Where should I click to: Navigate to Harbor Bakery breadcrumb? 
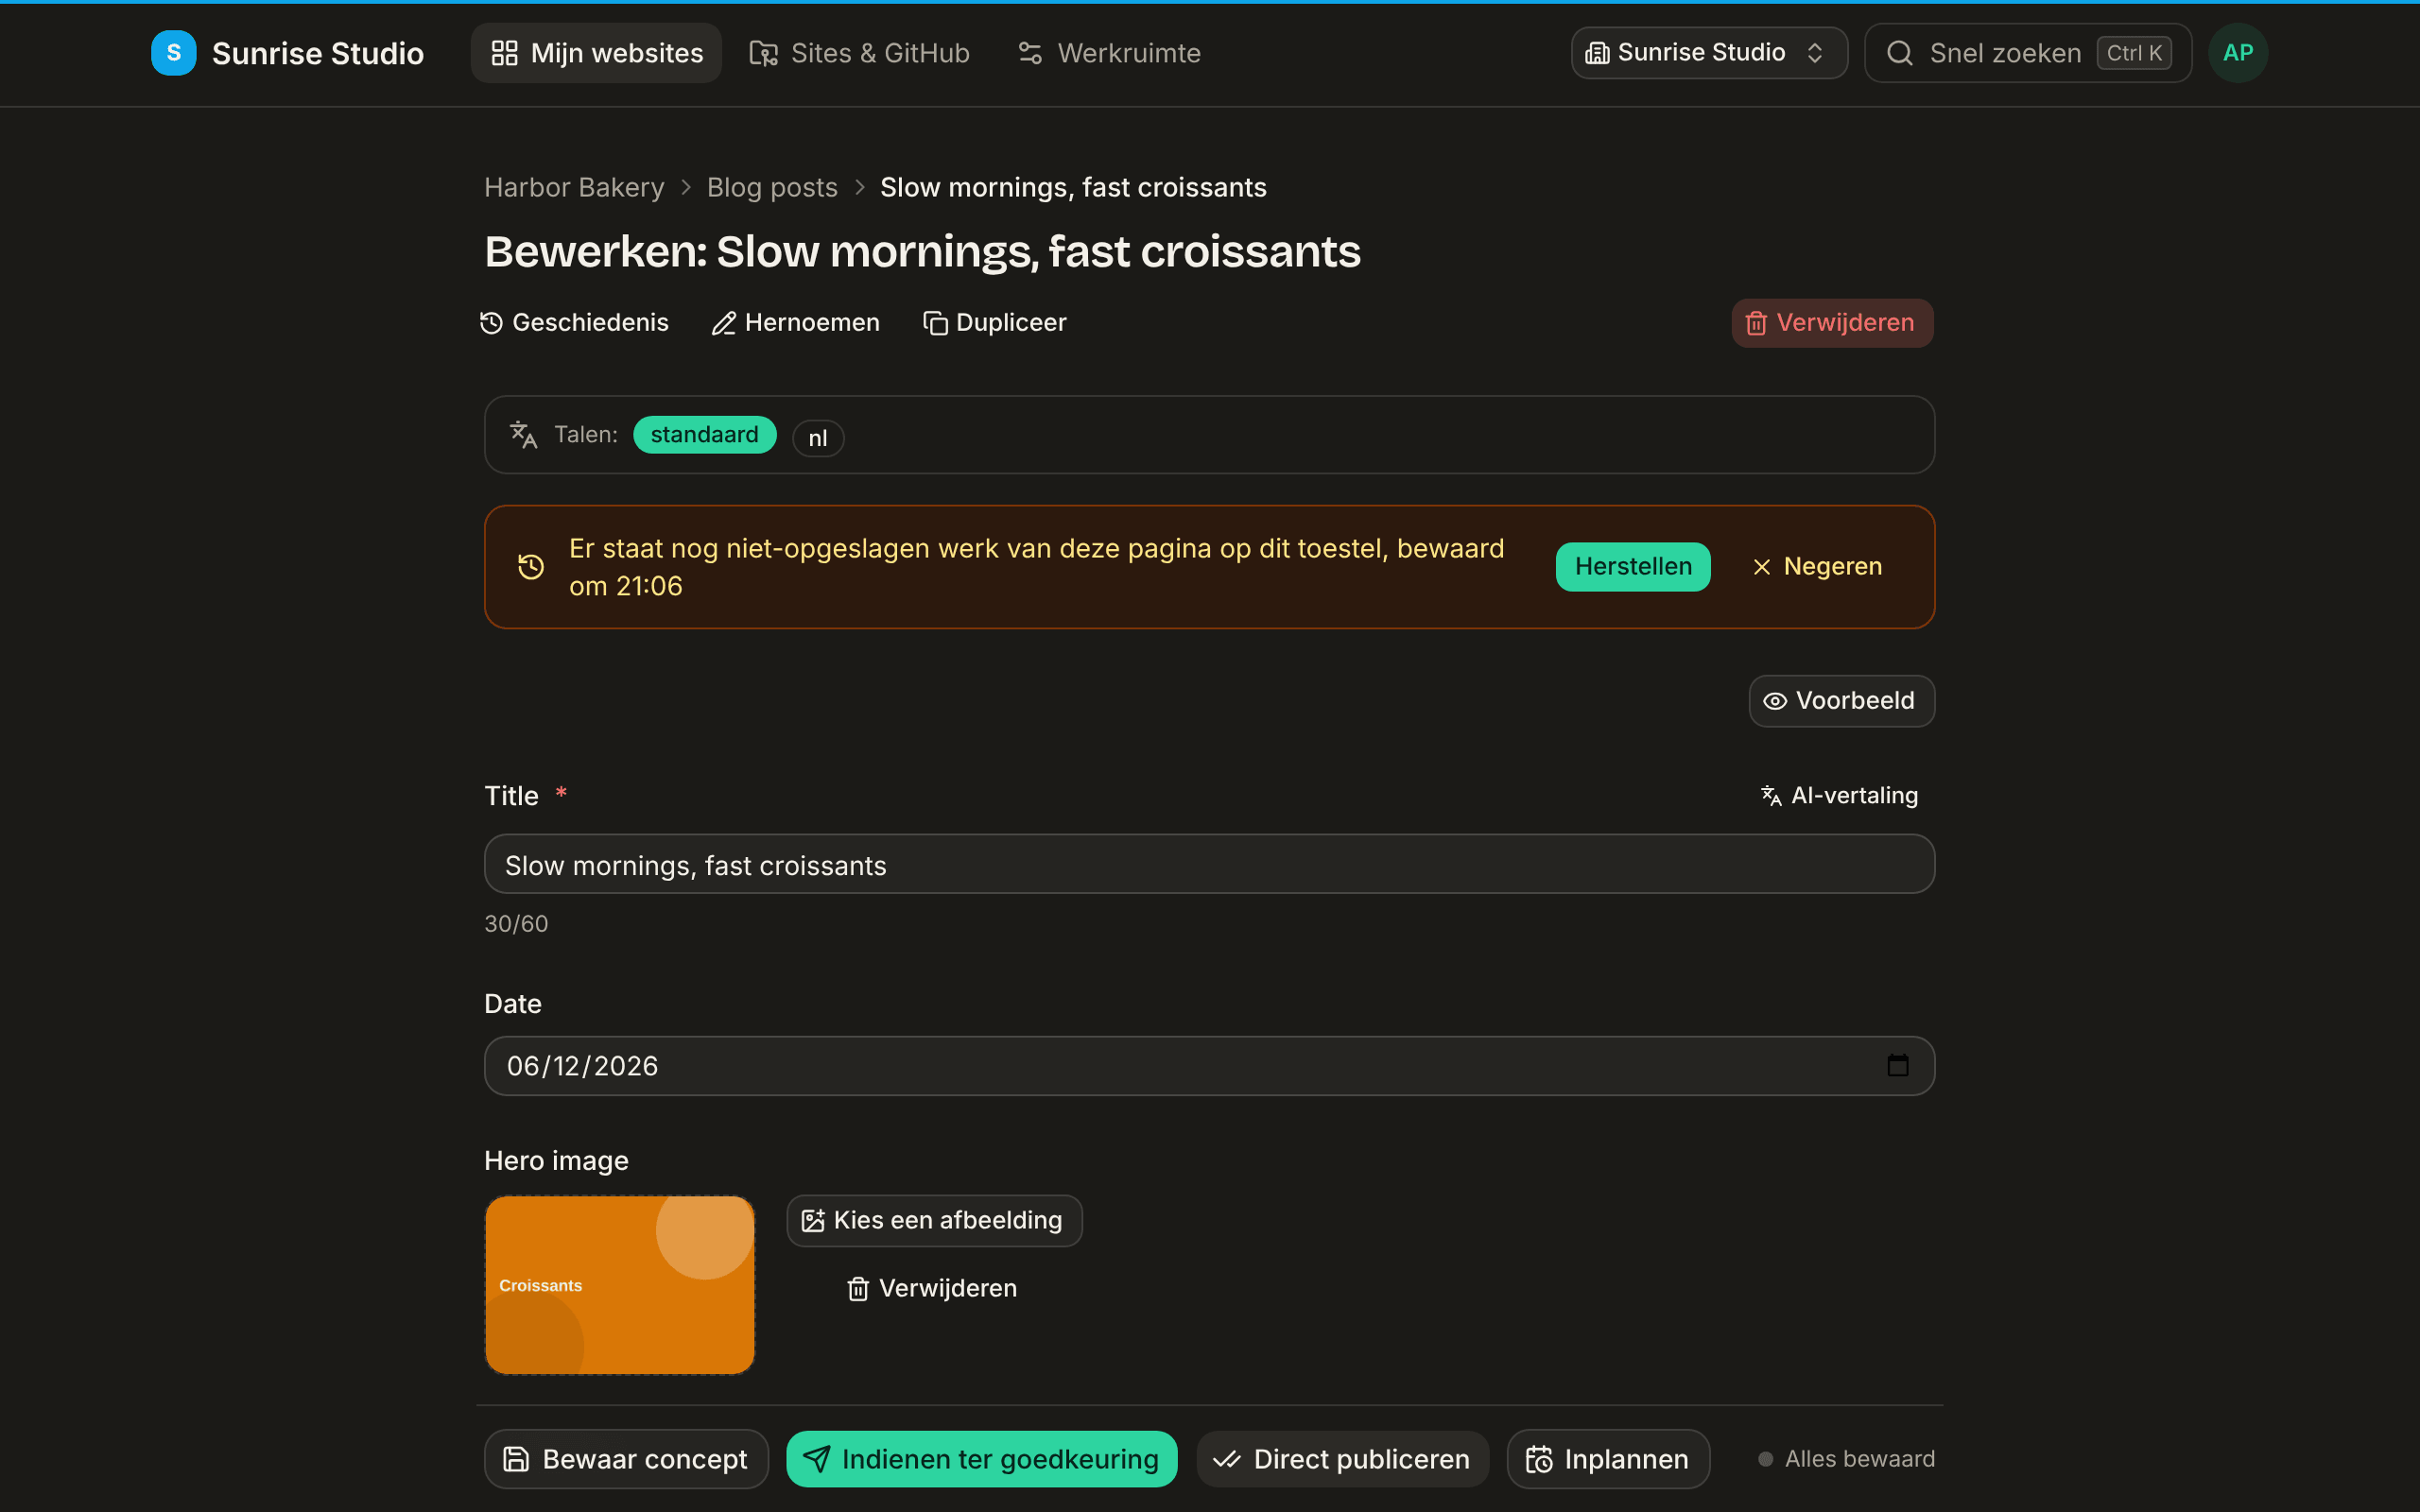(574, 187)
